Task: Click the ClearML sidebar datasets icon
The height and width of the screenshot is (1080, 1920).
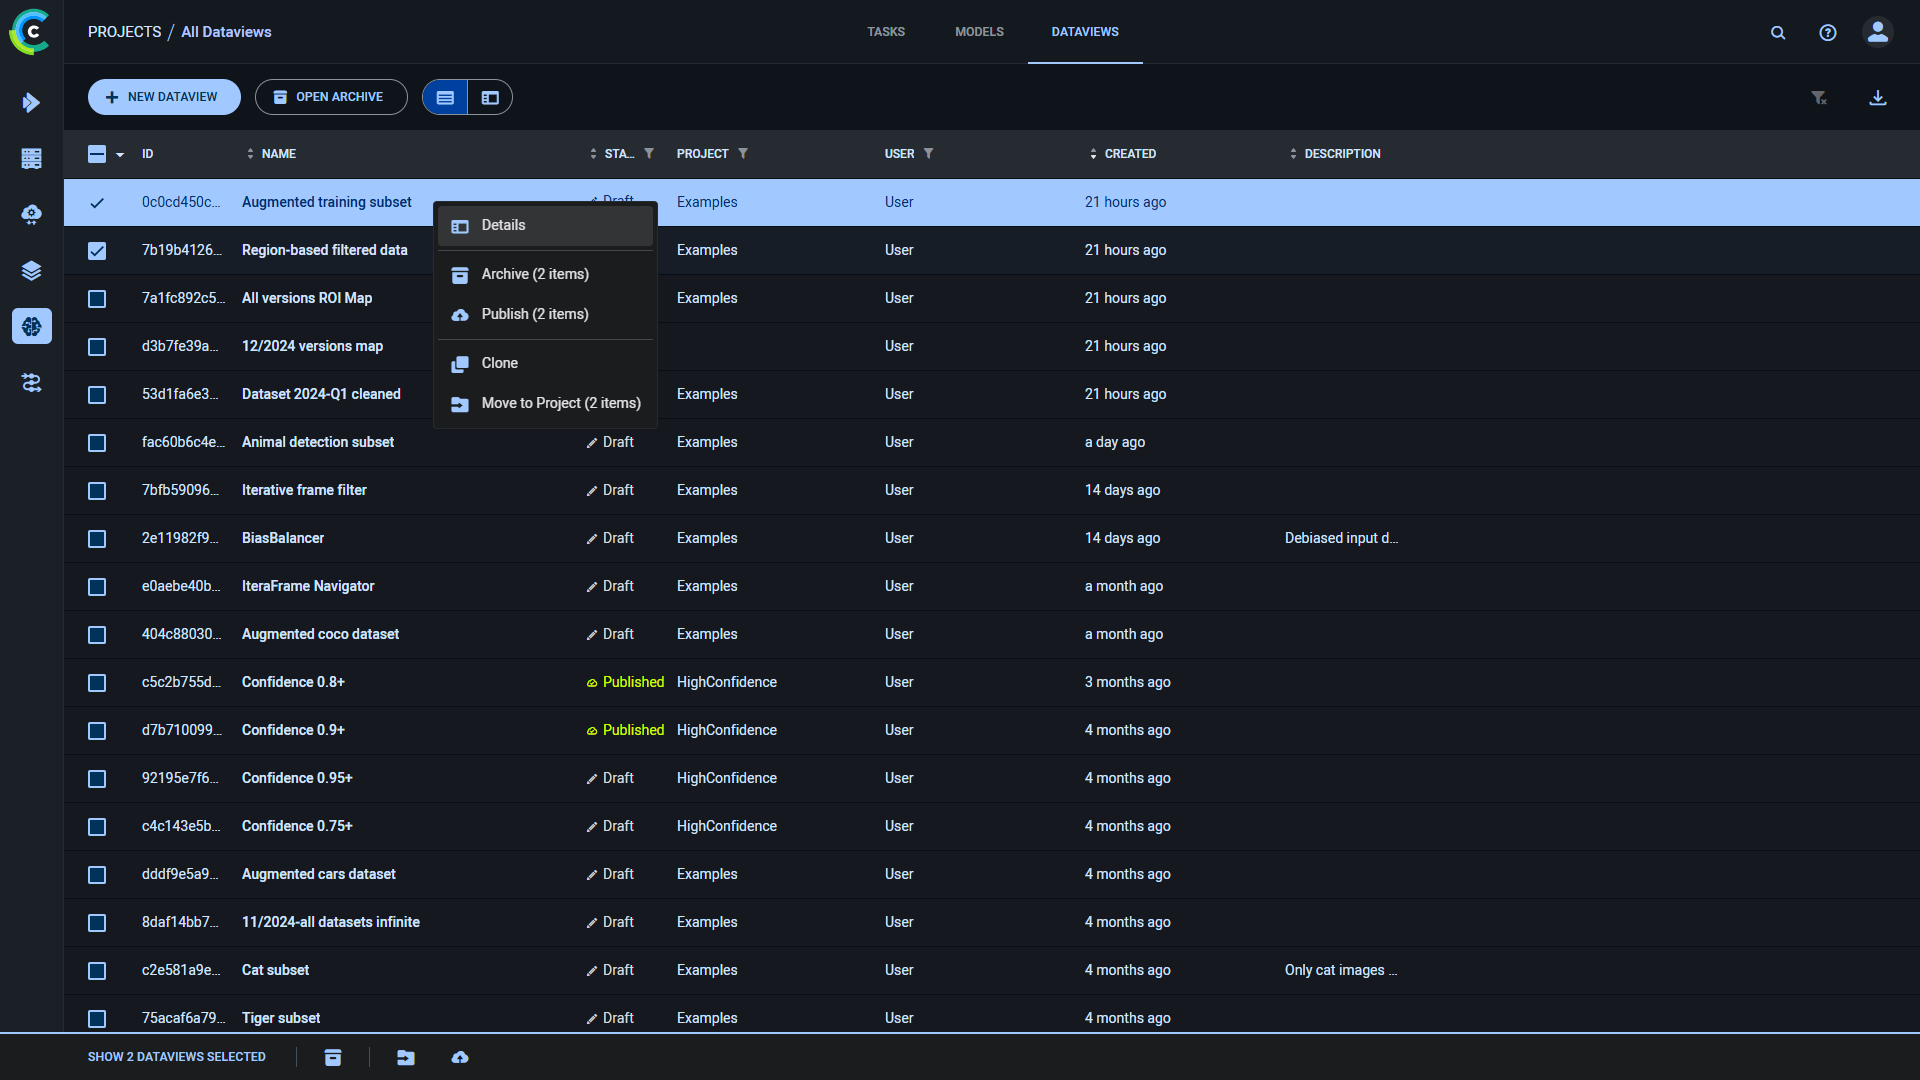Action: (32, 270)
